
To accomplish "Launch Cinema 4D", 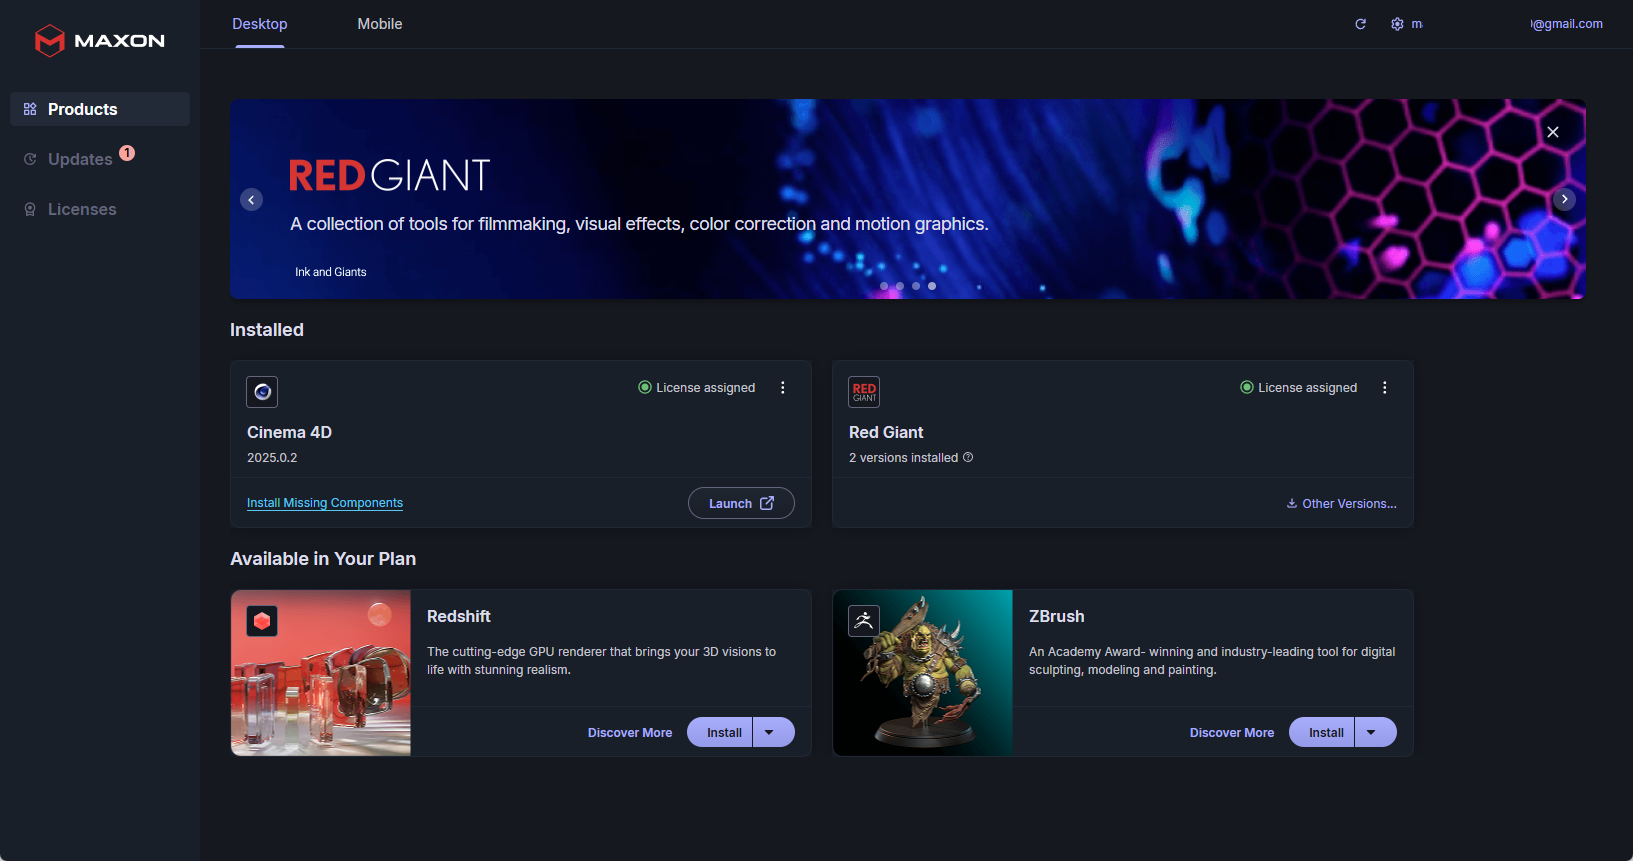I will point(741,504).
